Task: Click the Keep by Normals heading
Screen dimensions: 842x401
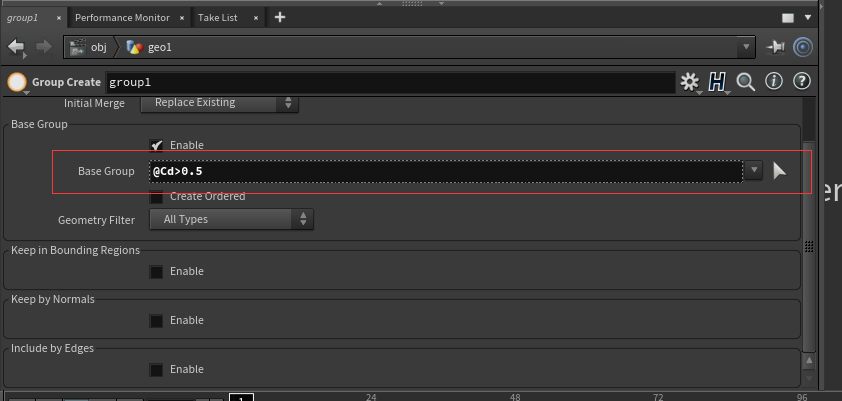Action: [53, 299]
